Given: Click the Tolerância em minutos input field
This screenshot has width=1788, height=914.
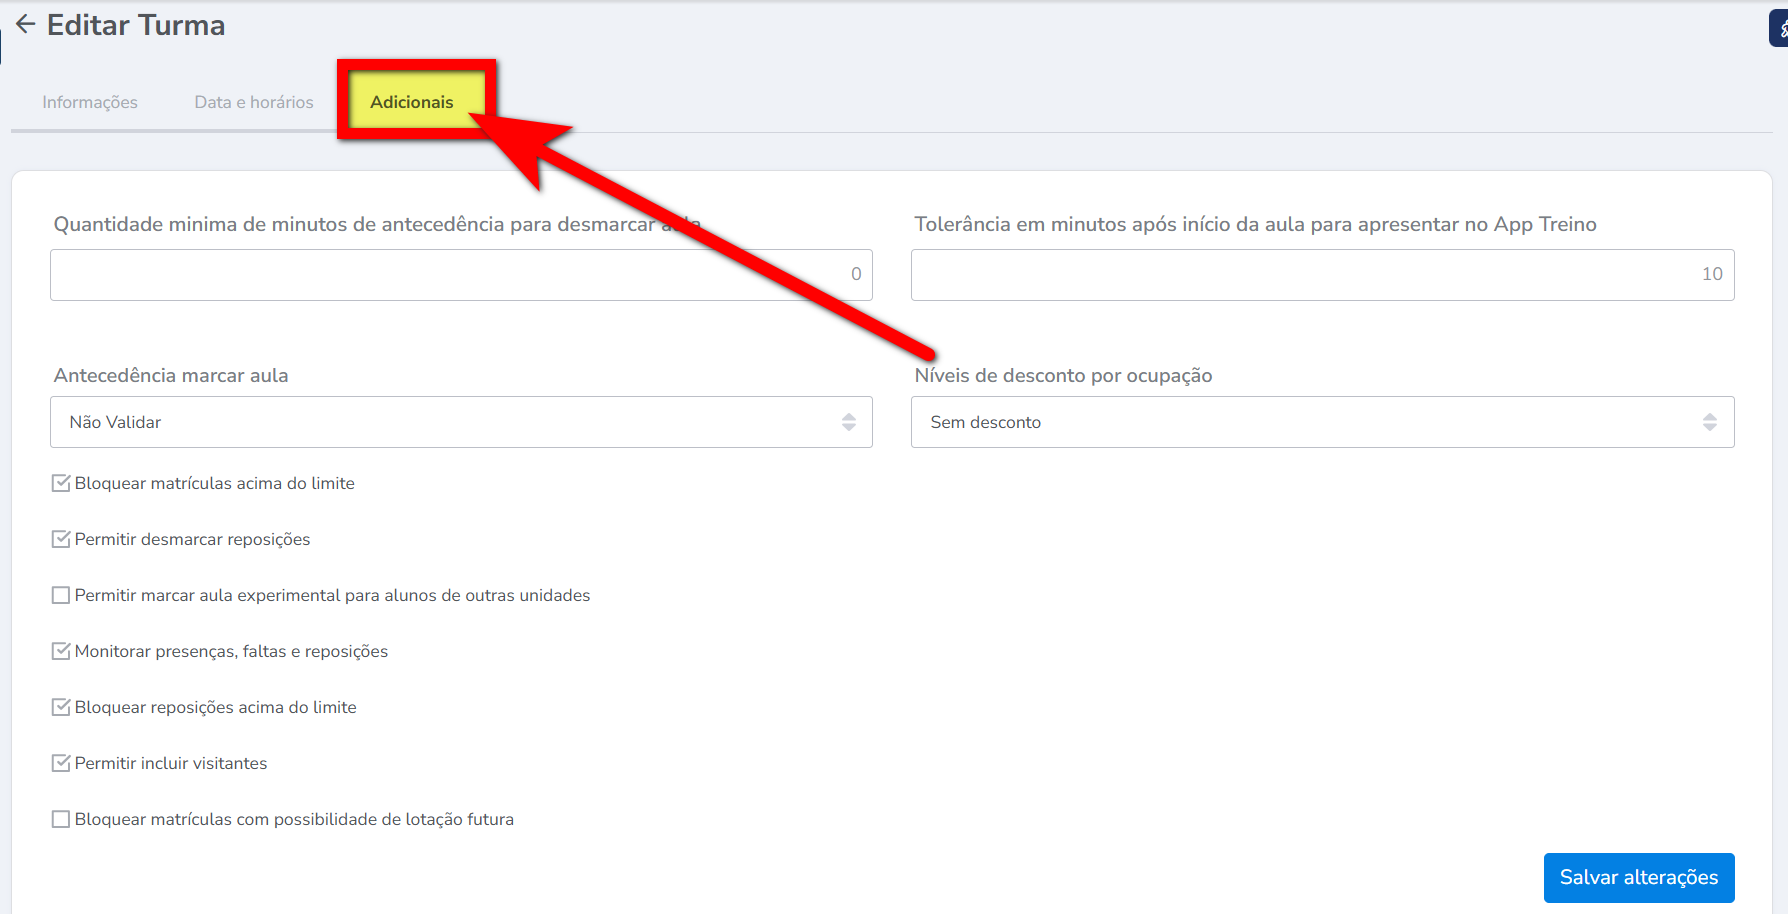Looking at the screenshot, I should [x=1321, y=275].
